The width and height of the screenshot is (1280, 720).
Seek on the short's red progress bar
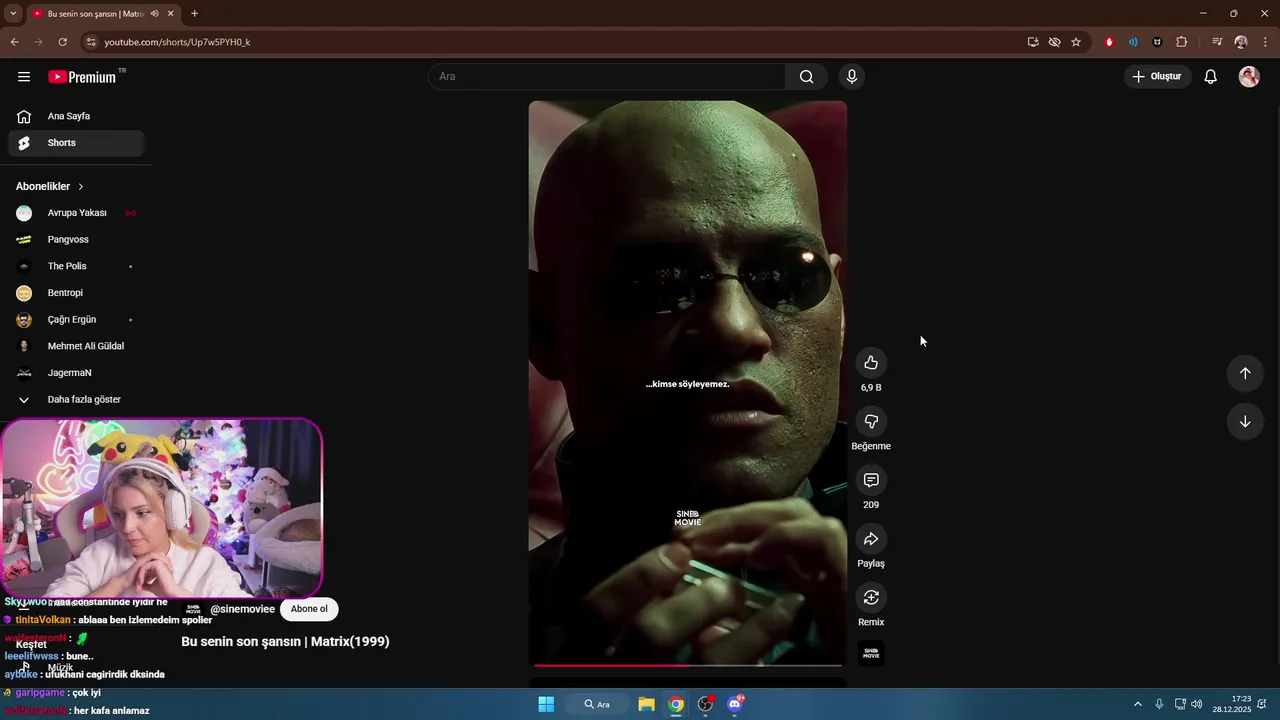688,665
